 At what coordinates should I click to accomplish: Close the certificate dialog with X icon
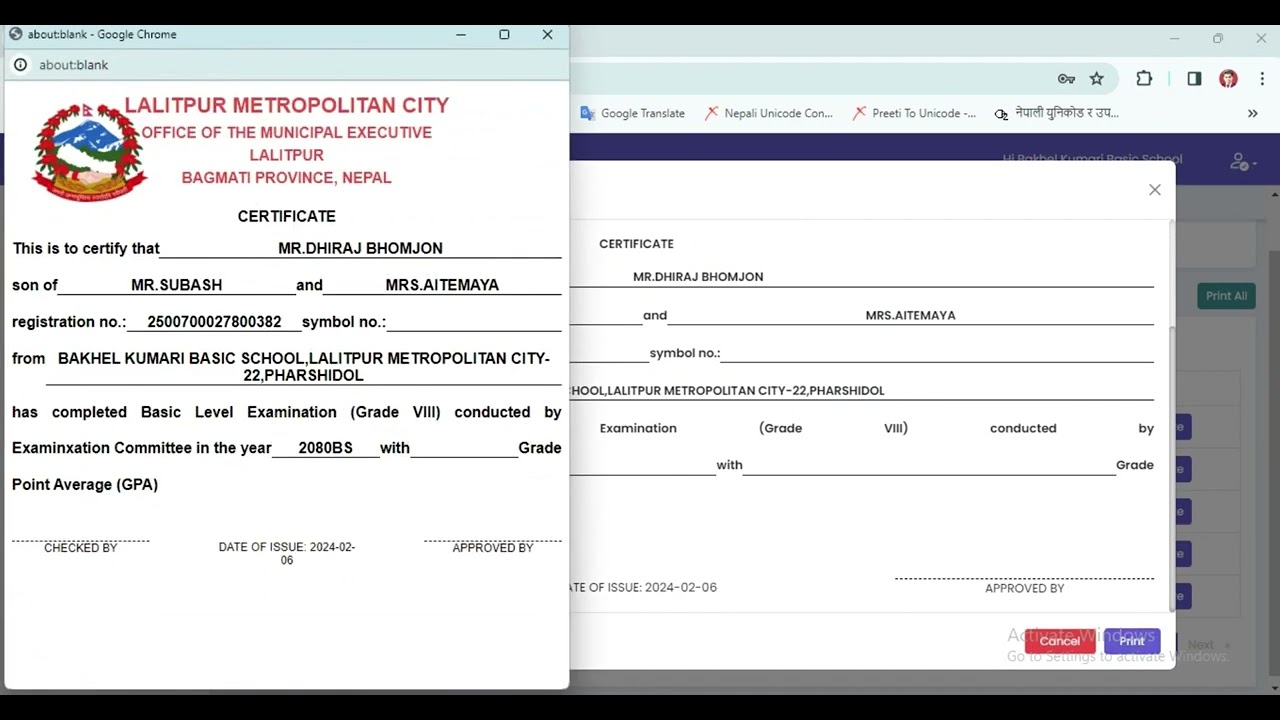point(1155,190)
